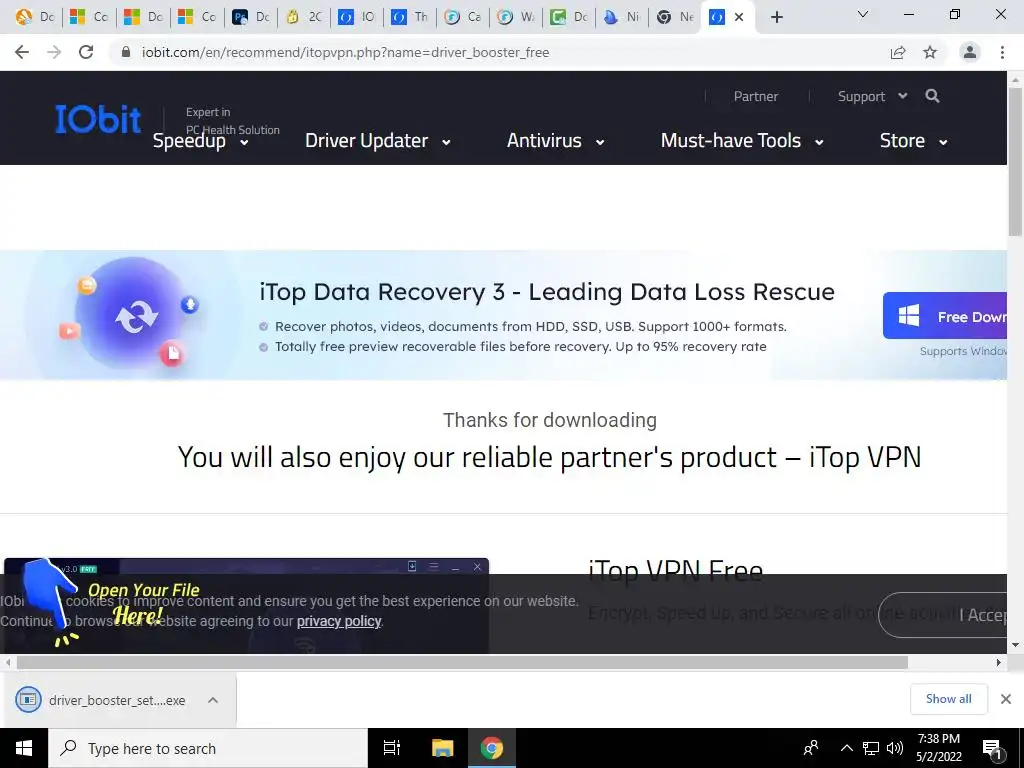
Task: Close the current active tab
Action: coord(739,17)
